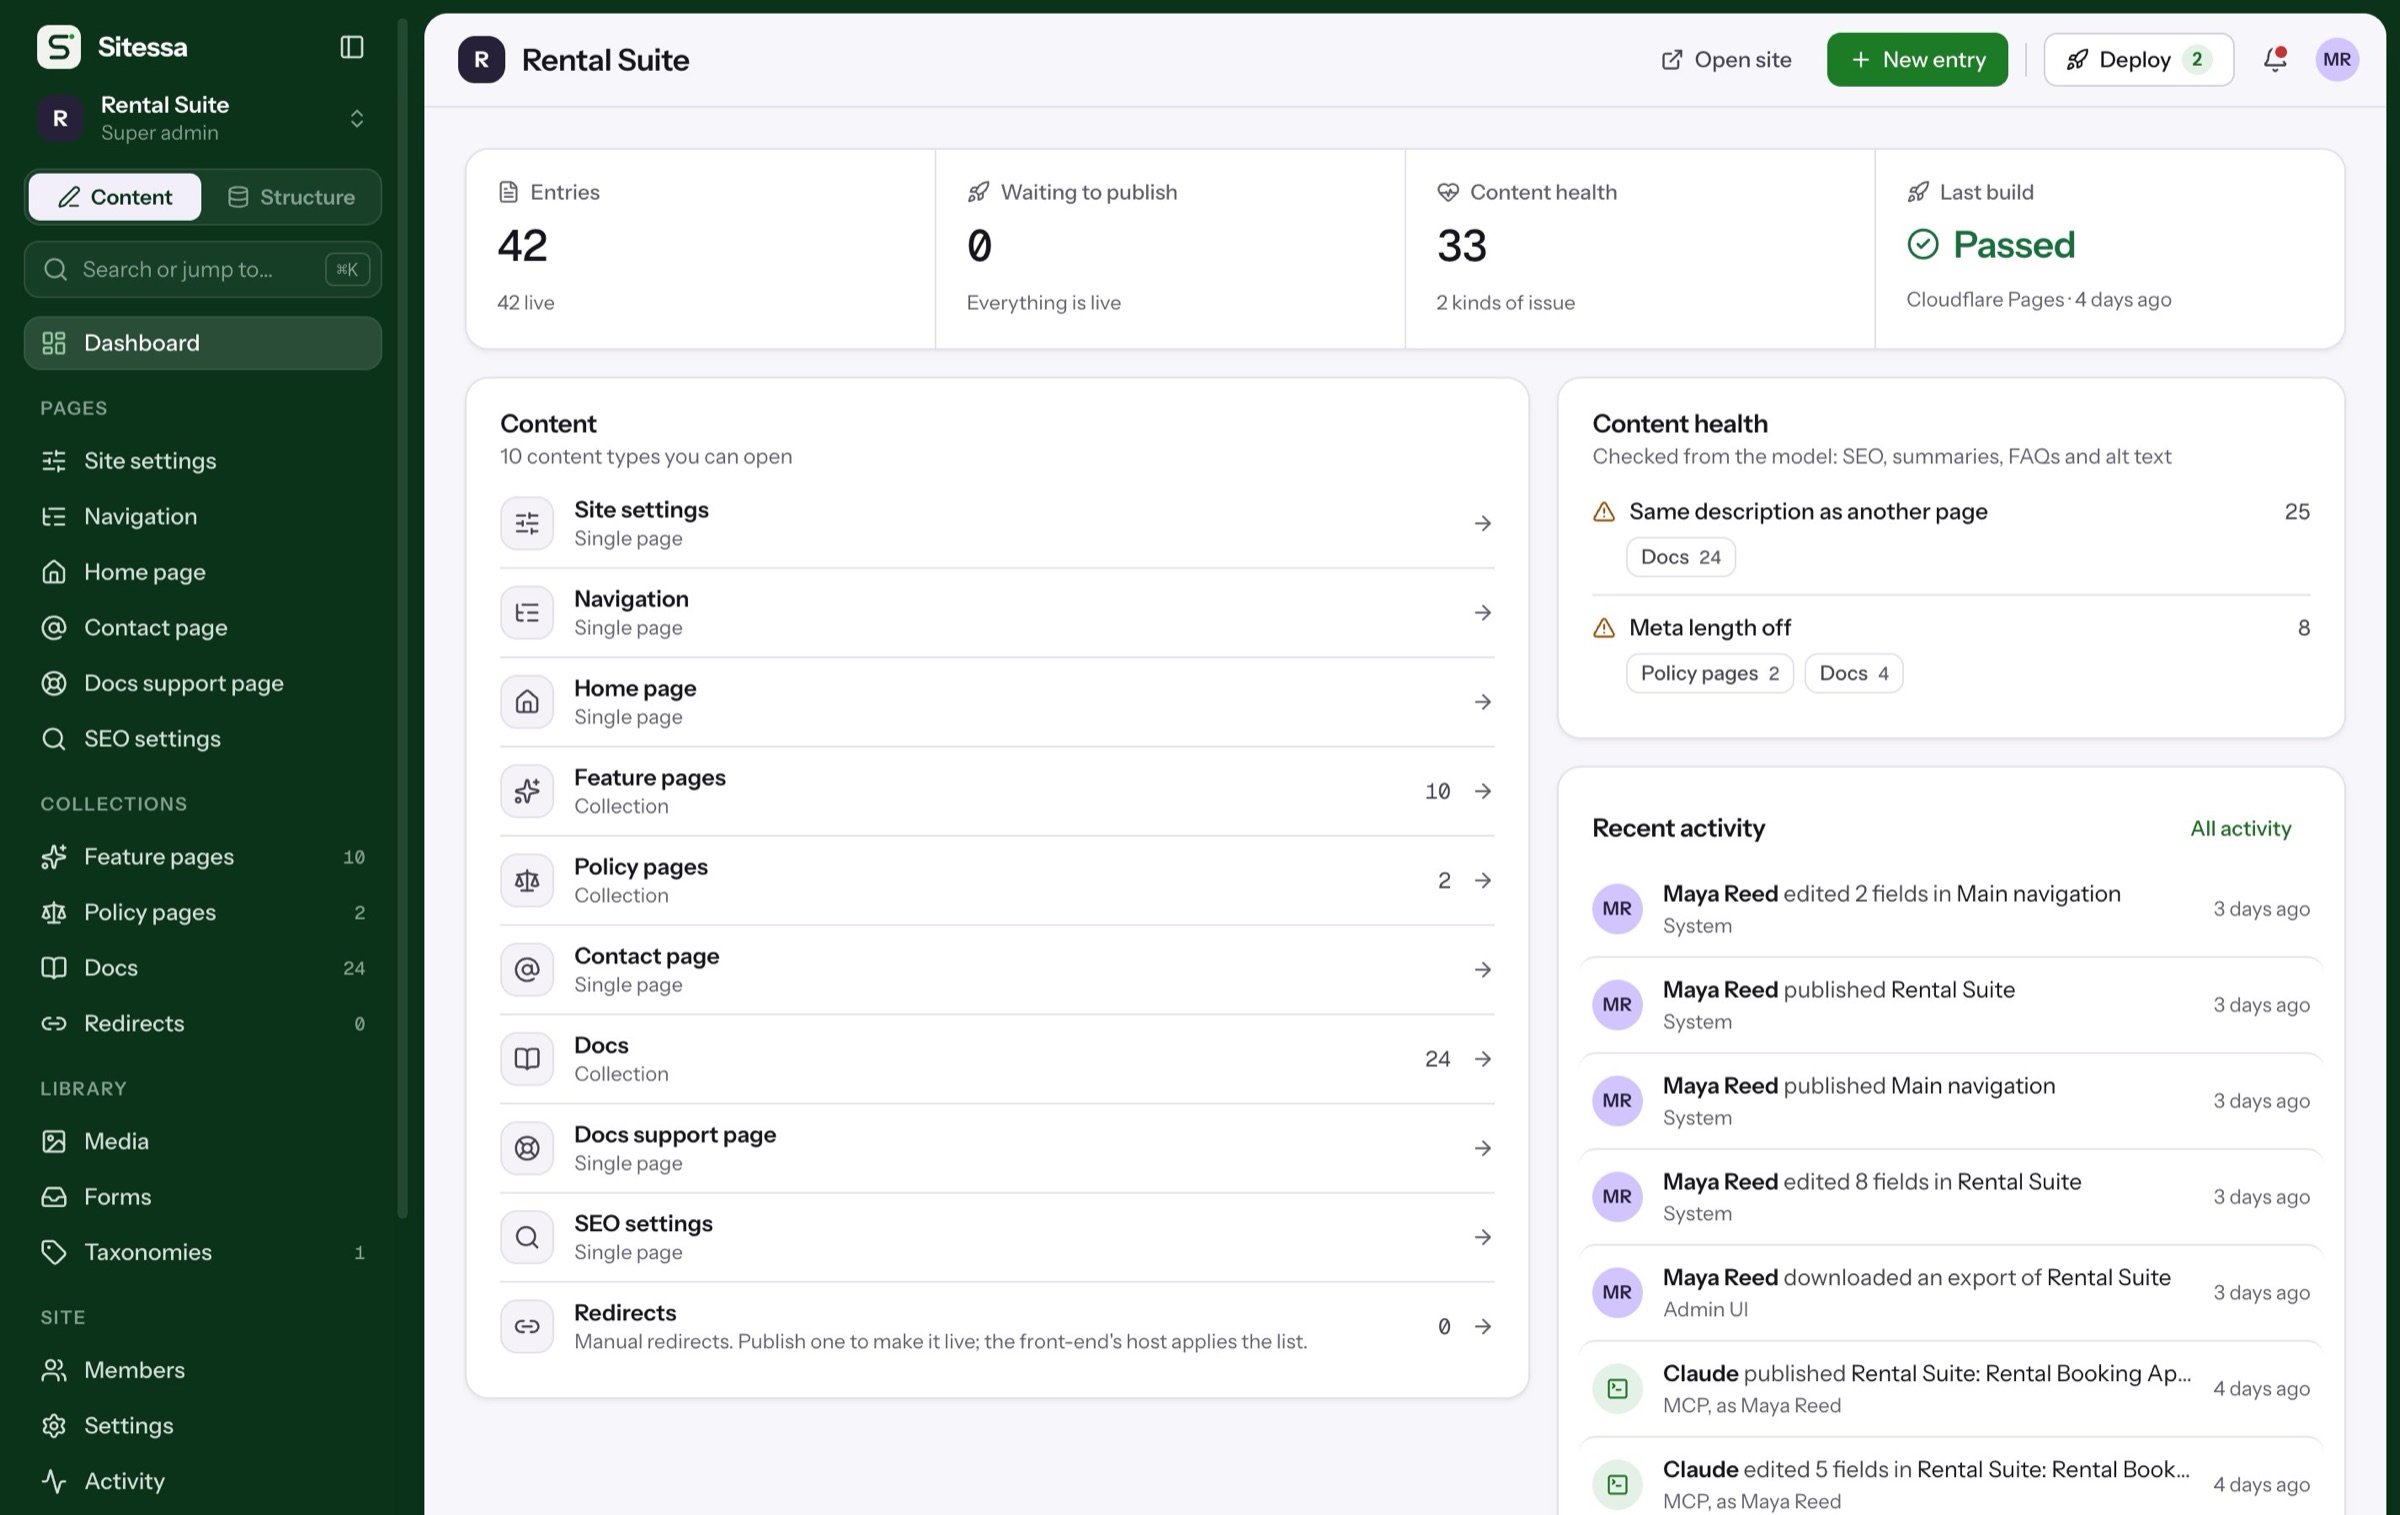
Task: Open Home page in sidebar
Action: 203,572
